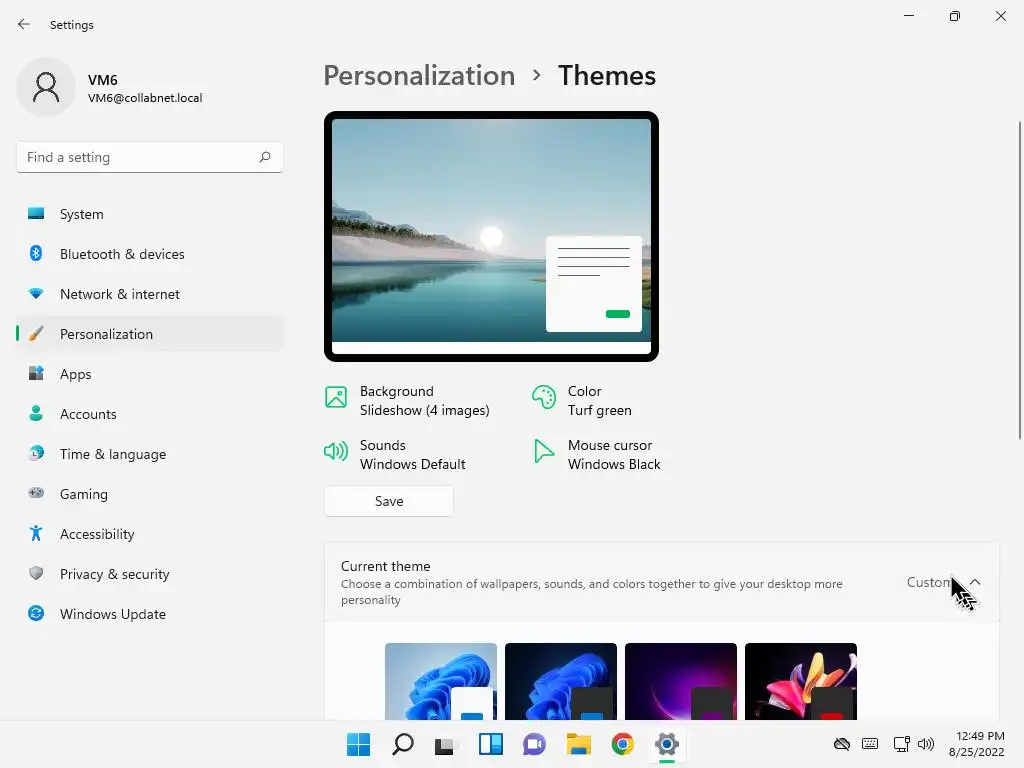Open the Windows Start menu
The height and width of the screenshot is (768, 1024).
click(359, 744)
